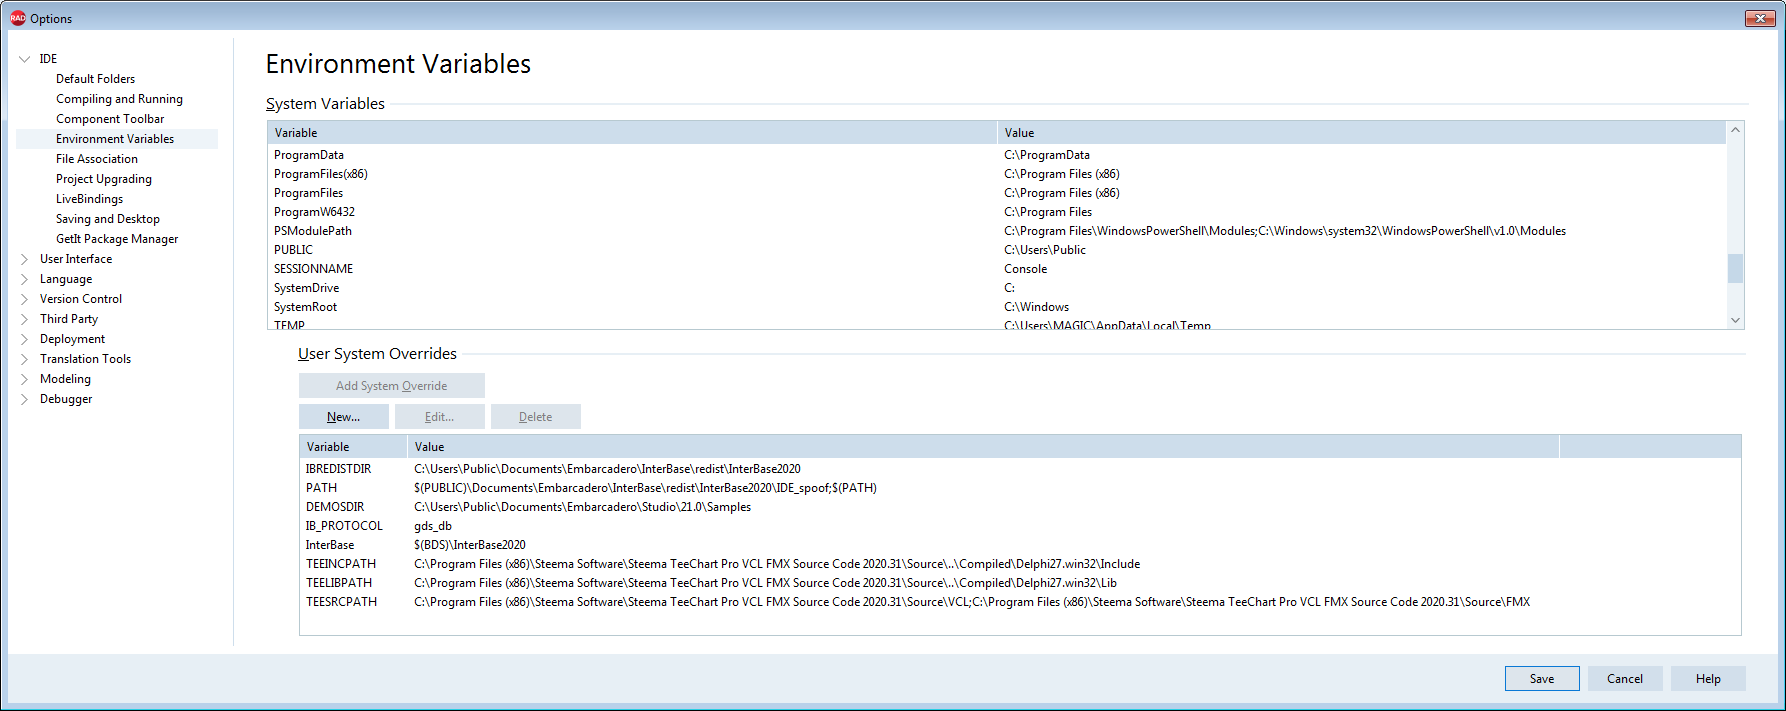This screenshot has width=1786, height=711.
Task: Select Saving and Desktop page
Action: tap(108, 219)
